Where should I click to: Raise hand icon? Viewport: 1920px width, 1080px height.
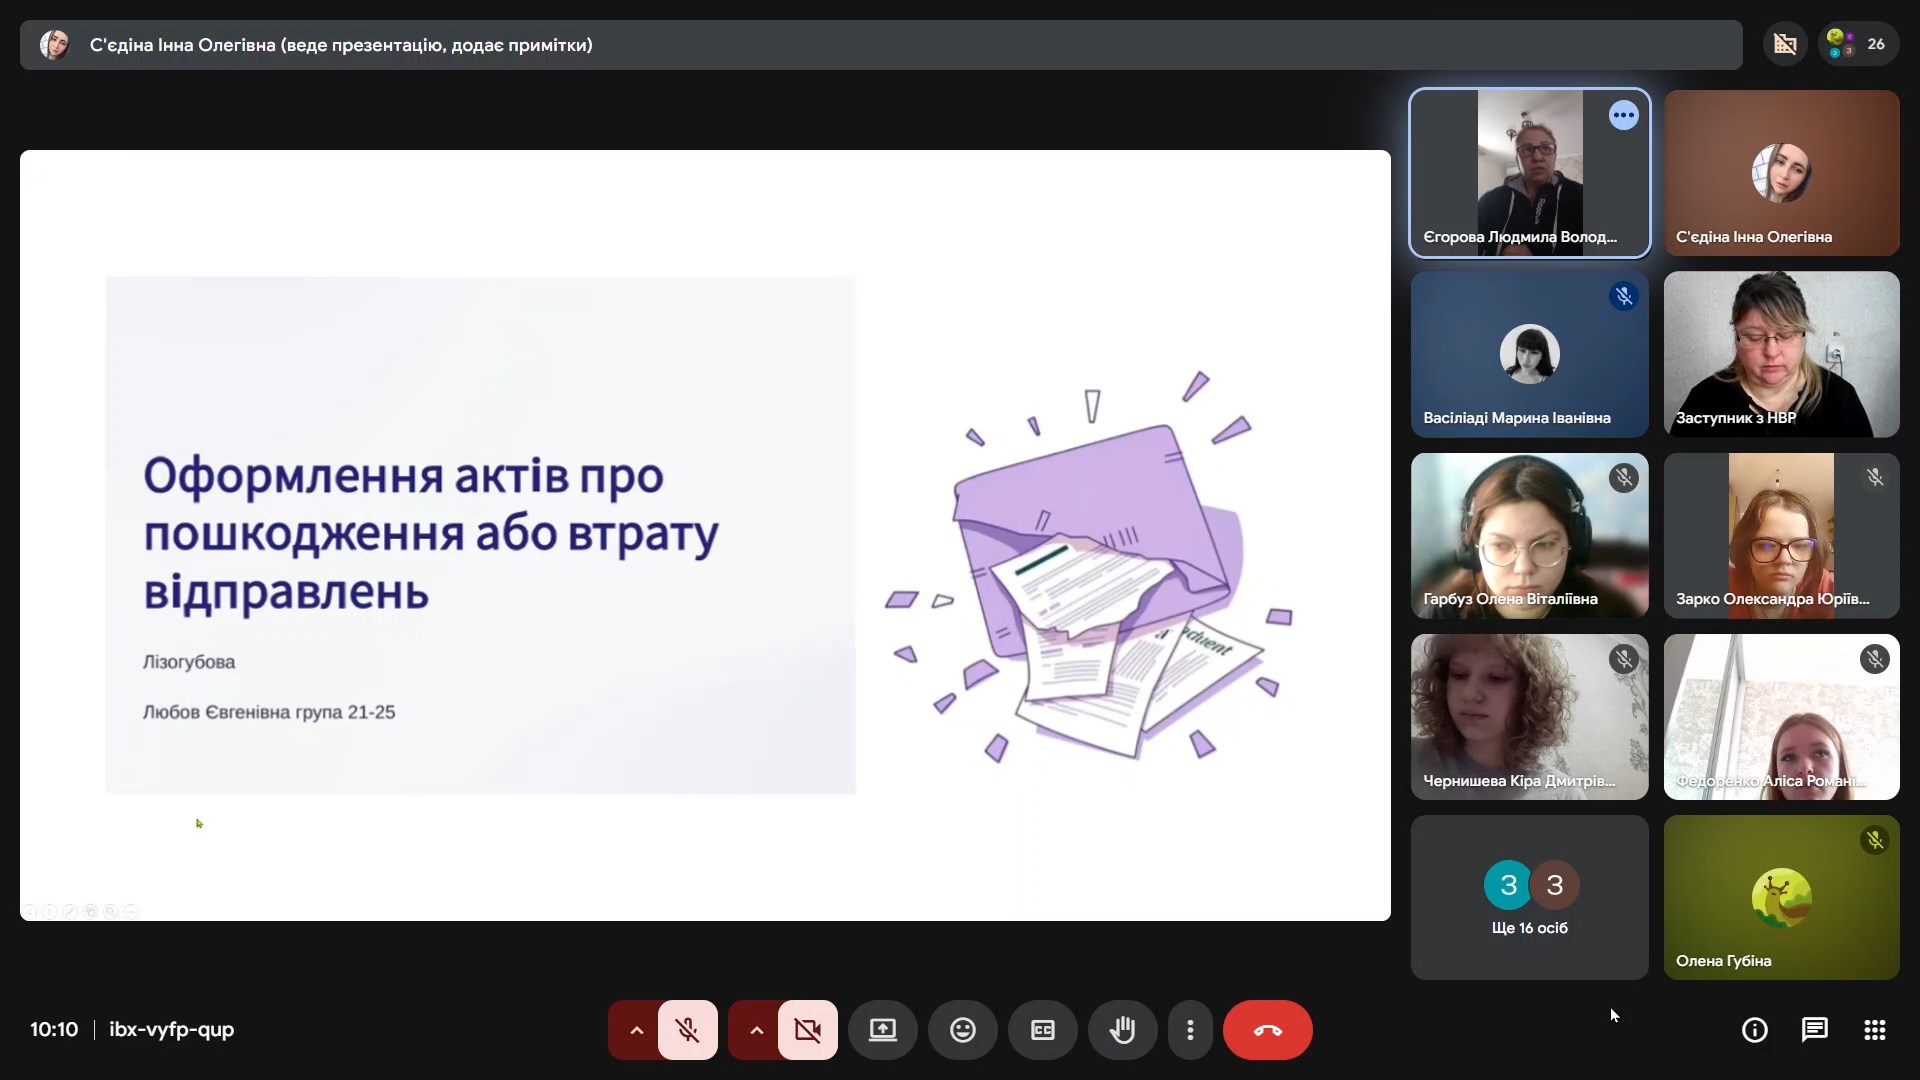point(1122,1030)
